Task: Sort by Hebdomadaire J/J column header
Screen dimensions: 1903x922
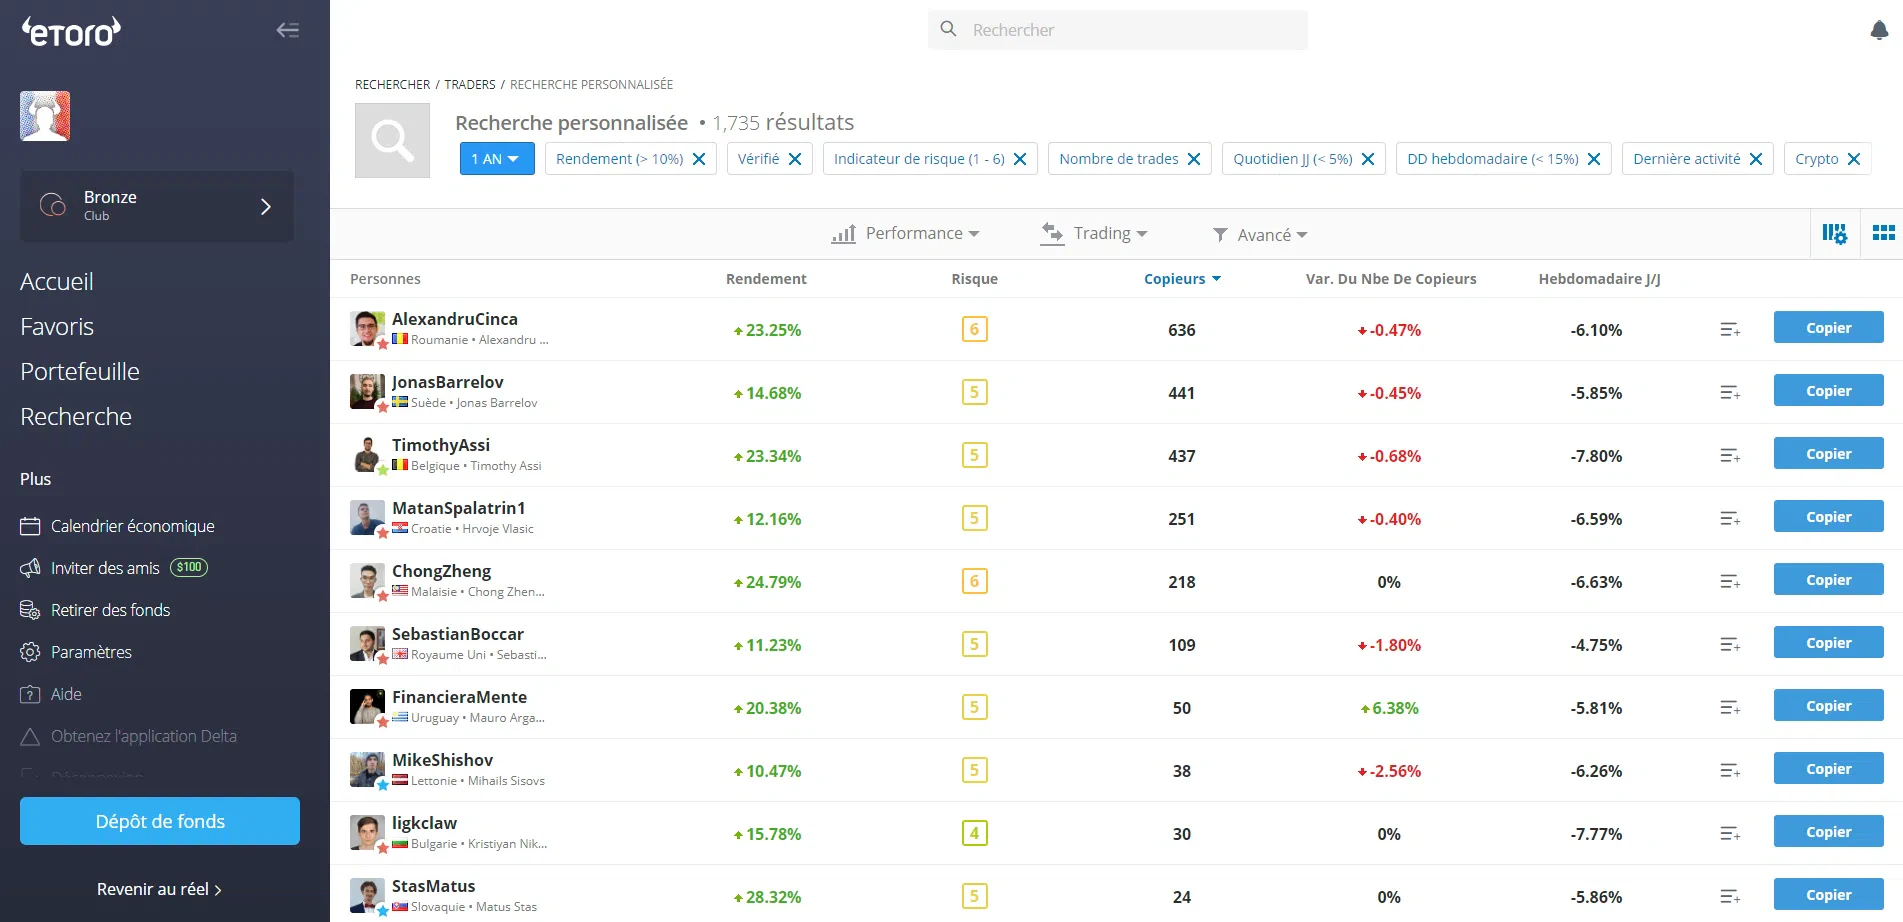Action: (1600, 279)
